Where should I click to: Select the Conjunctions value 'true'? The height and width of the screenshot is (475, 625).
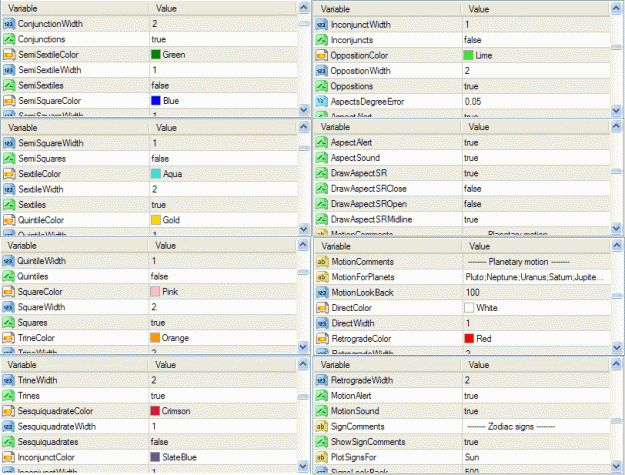pyautogui.click(x=158, y=39)
